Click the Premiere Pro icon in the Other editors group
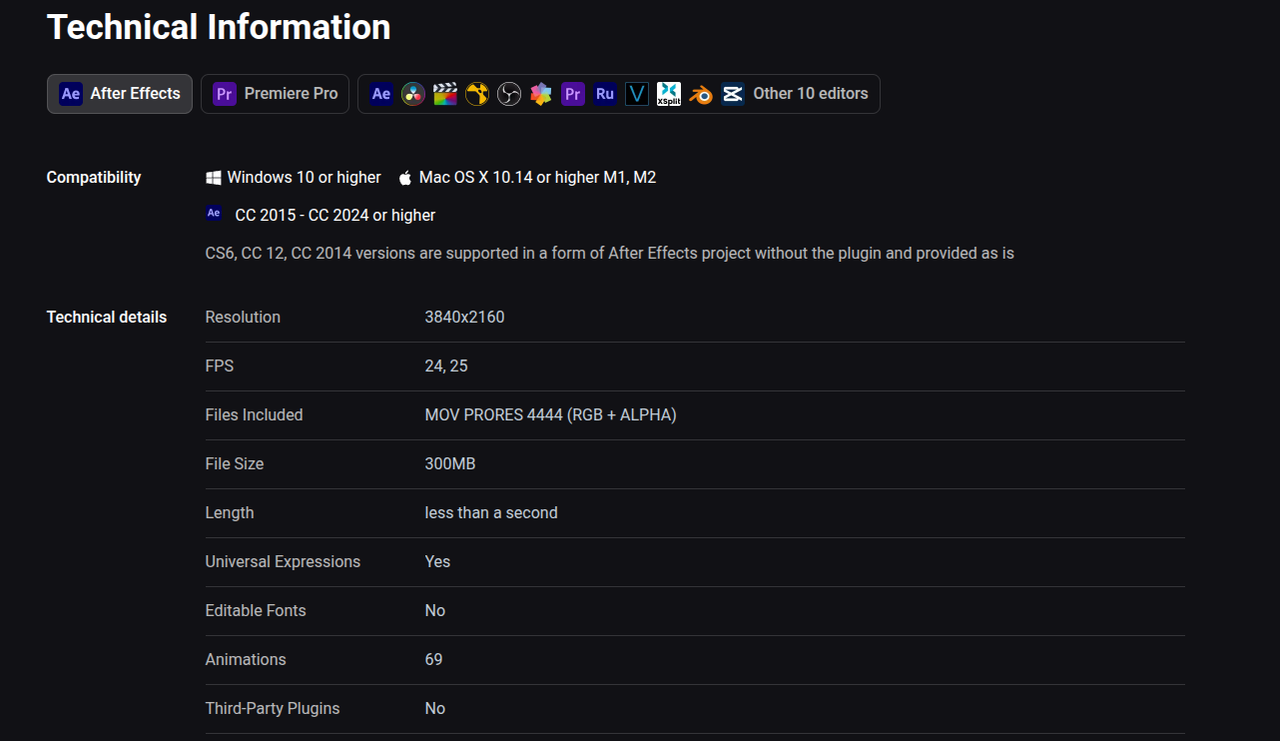This screenshot has height=741, width=1280. point(573,94)
